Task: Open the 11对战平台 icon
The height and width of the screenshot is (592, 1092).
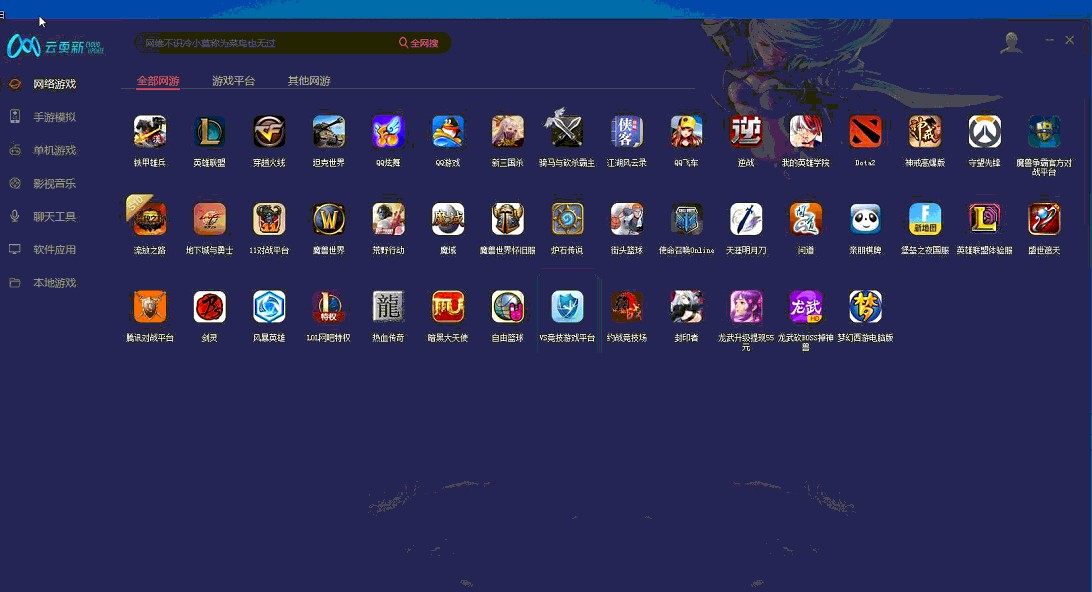Action: pos(269,219)
